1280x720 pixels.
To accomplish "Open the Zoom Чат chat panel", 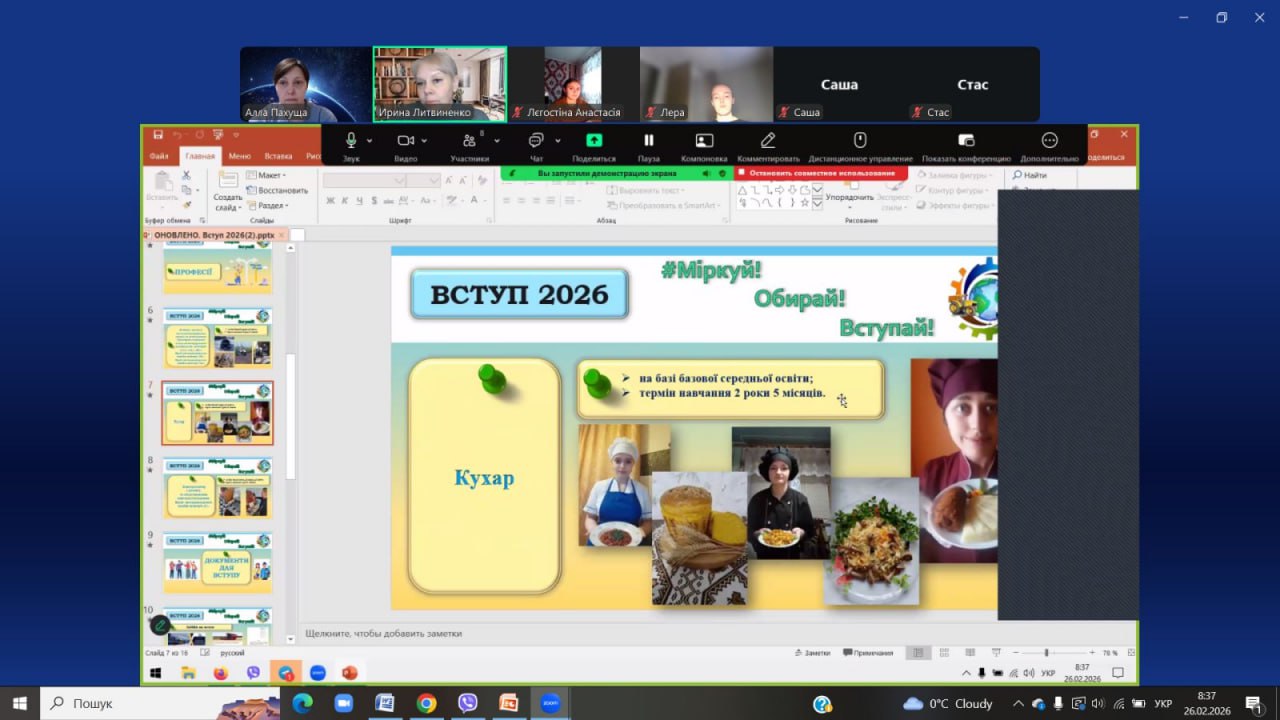I will point(536,141).
